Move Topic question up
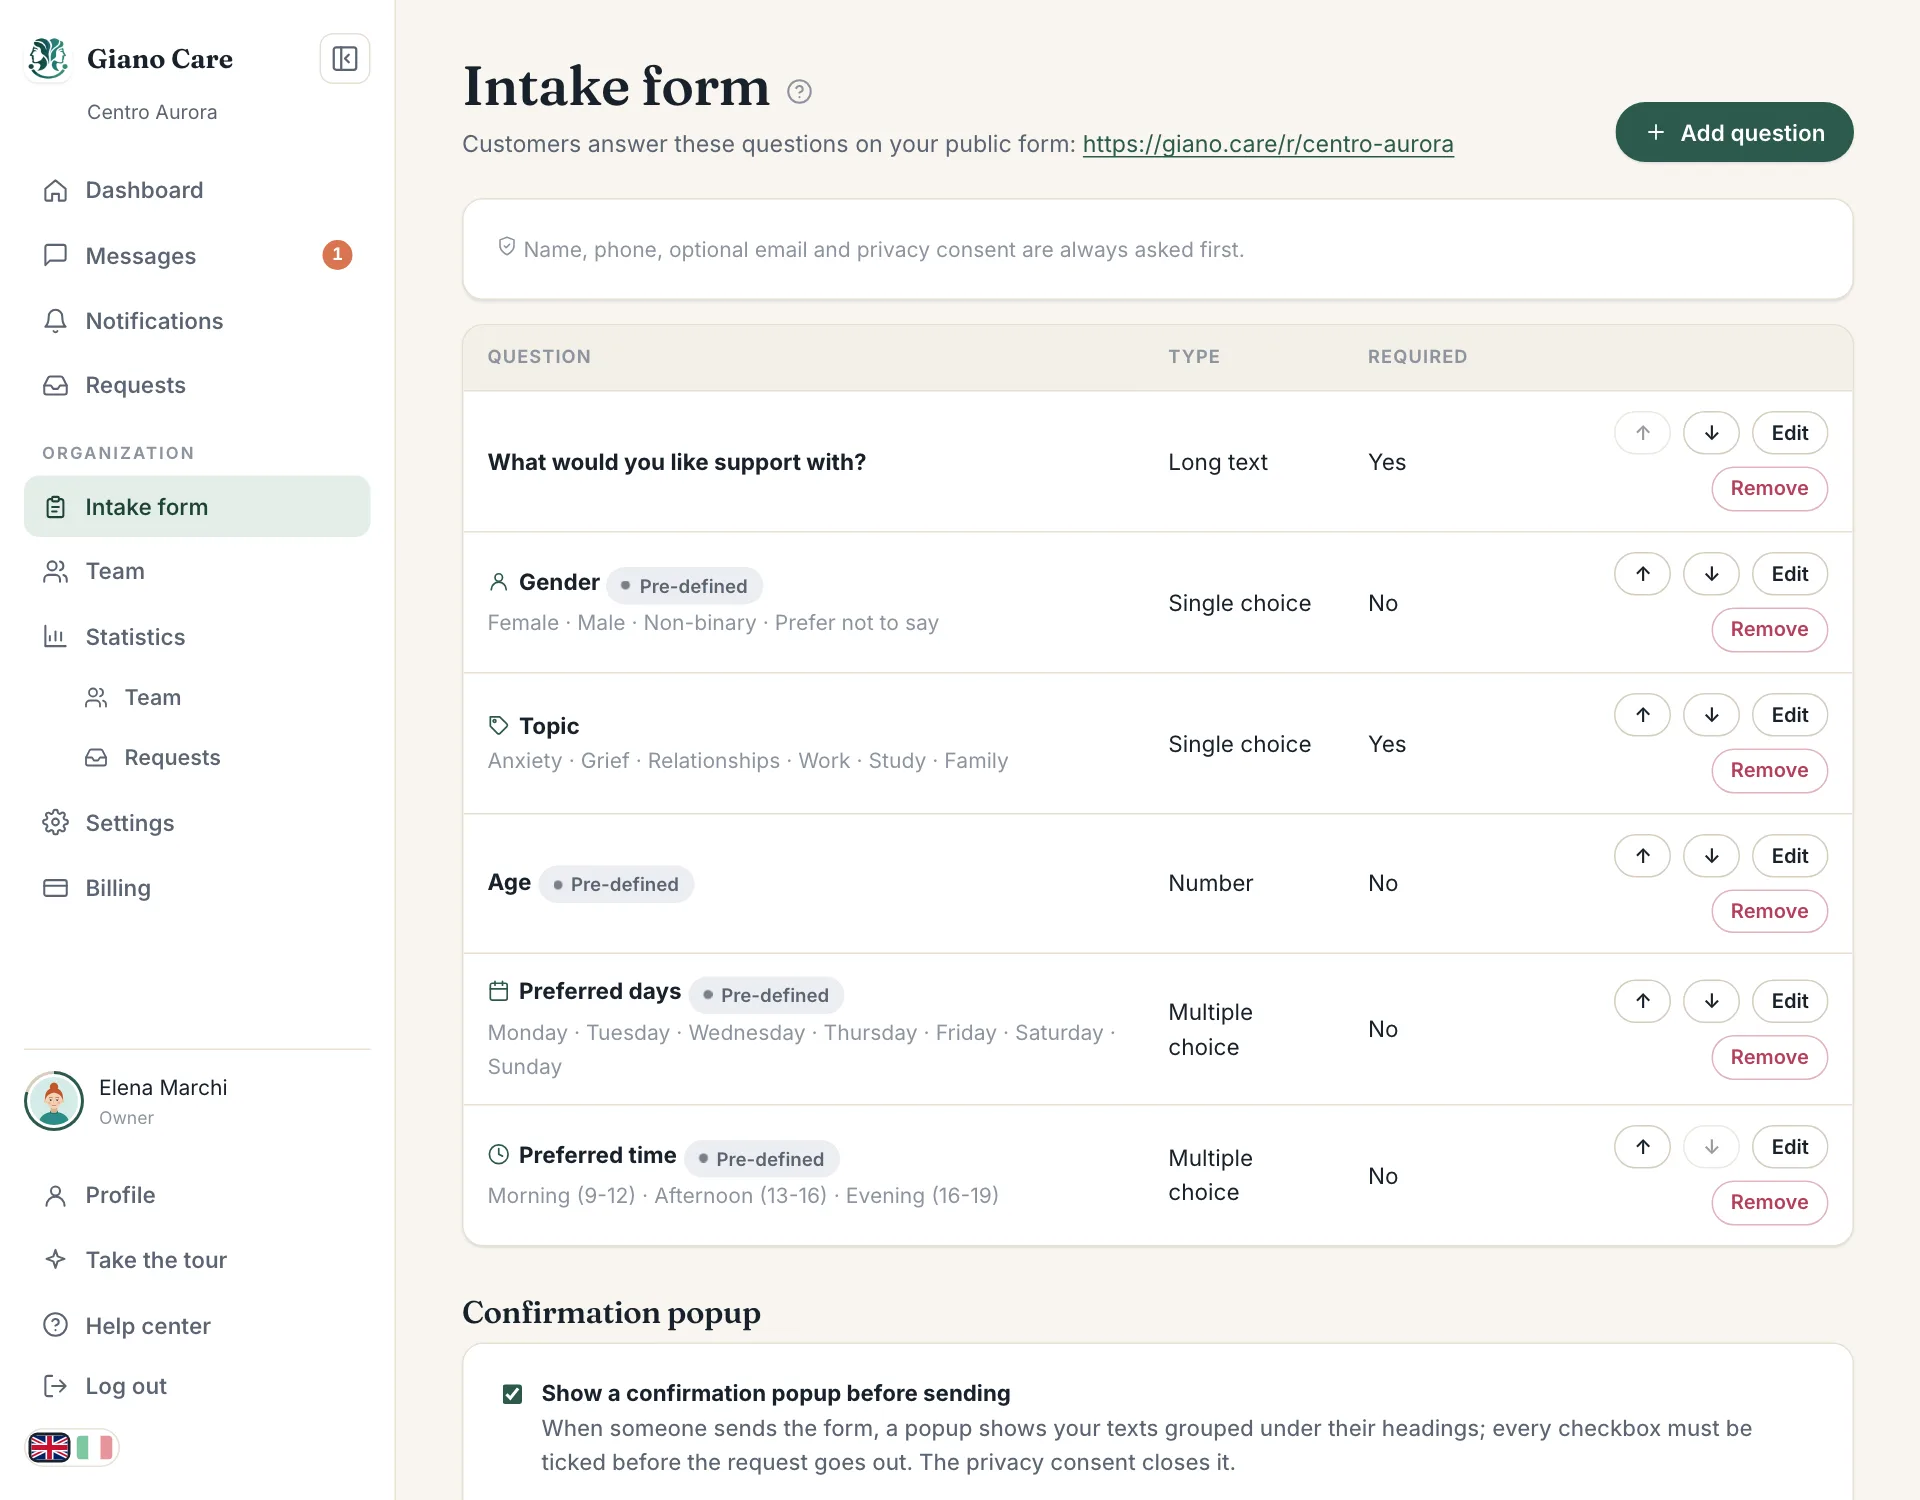The width and height of the screenshot is (1920, 1500). click(x=1642, y=715)
